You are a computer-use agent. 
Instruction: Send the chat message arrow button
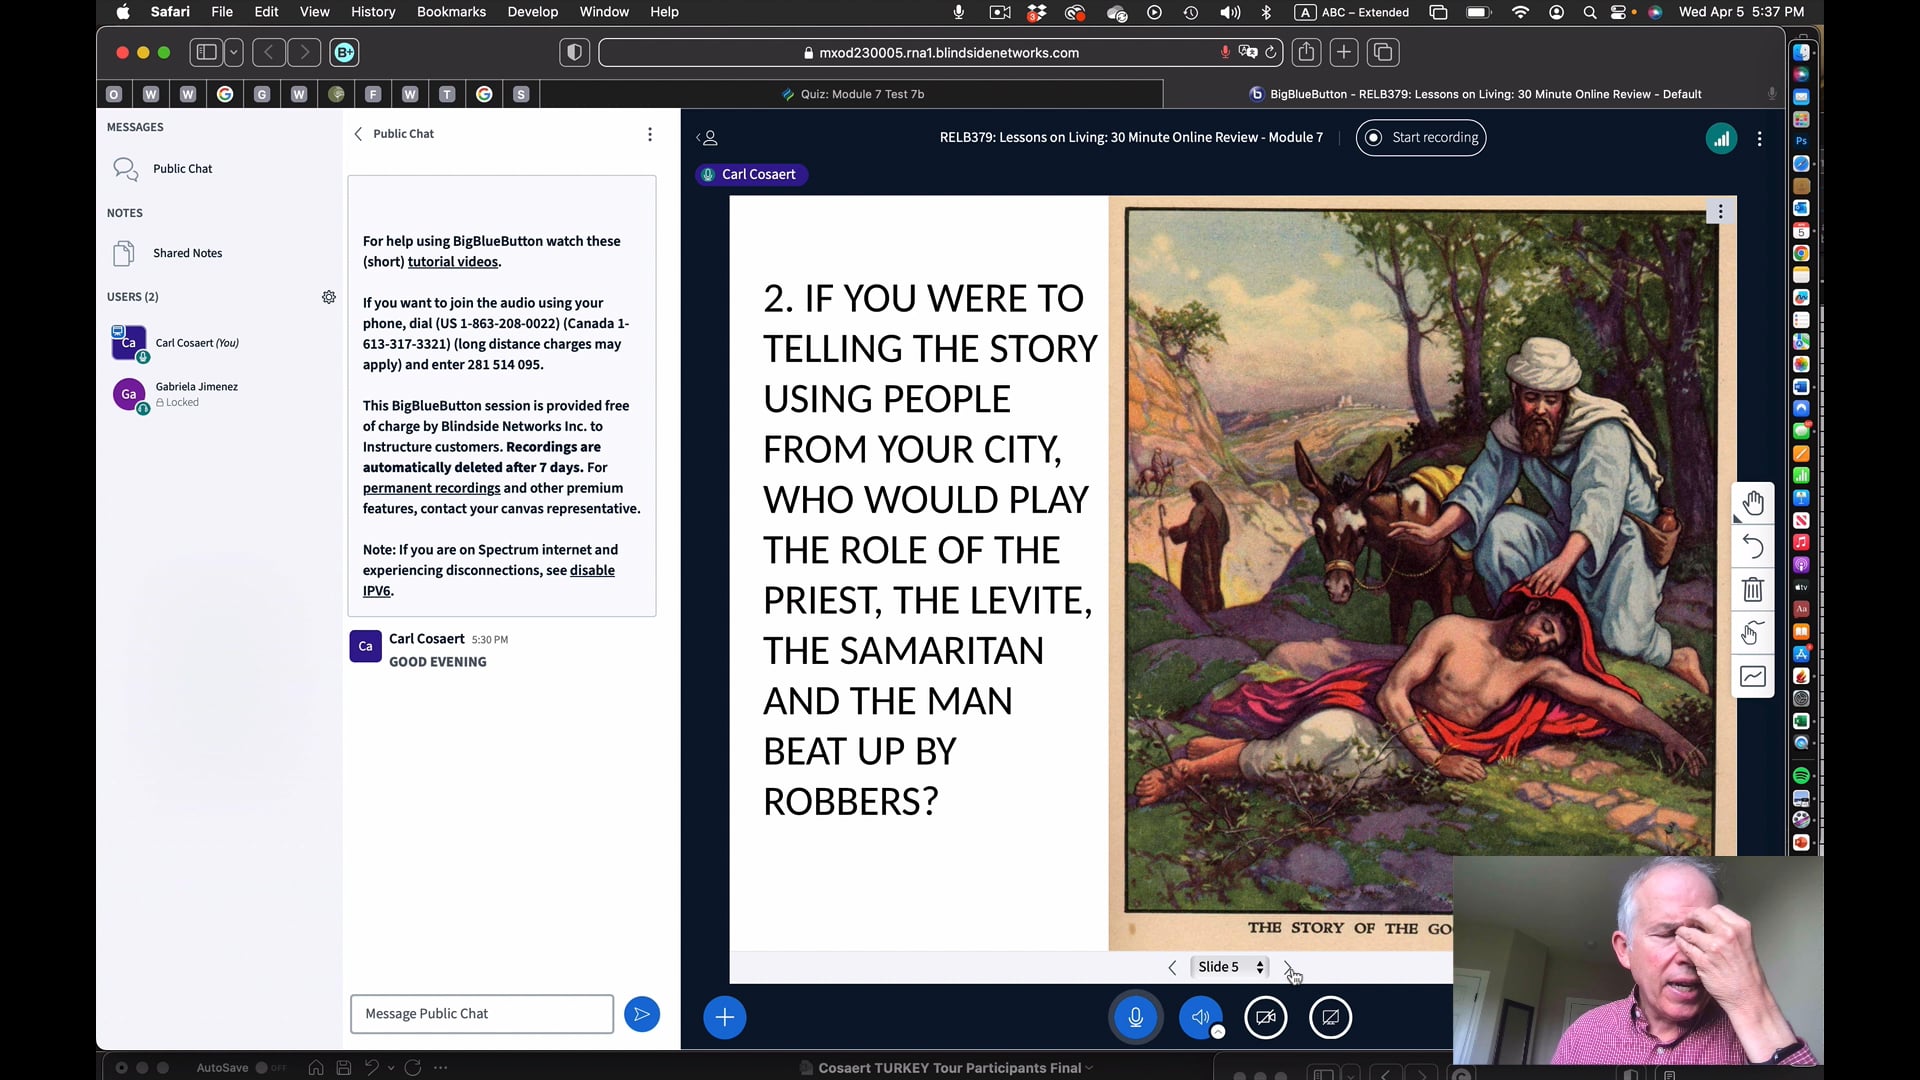click(642, 1014)
